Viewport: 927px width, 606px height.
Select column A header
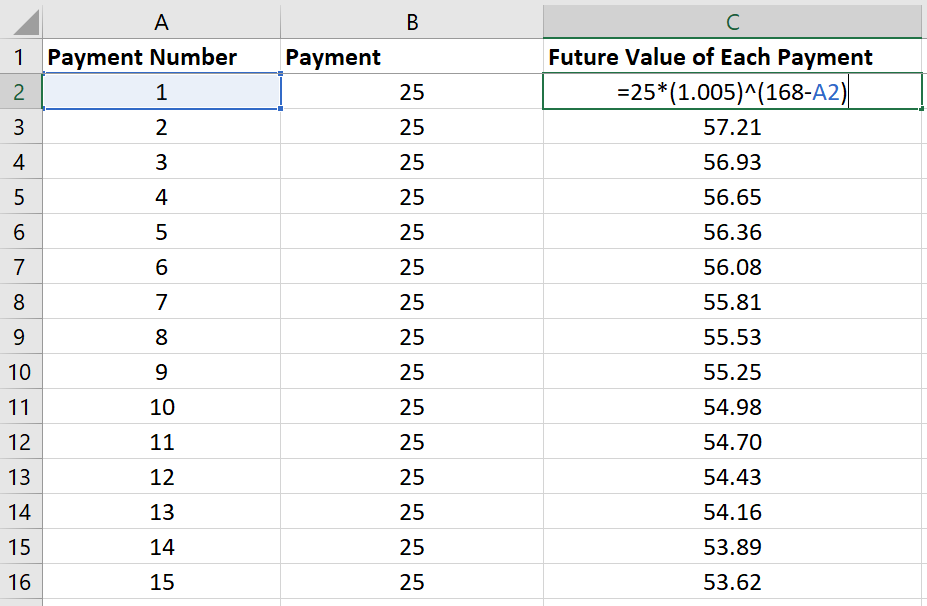(161, 20)
